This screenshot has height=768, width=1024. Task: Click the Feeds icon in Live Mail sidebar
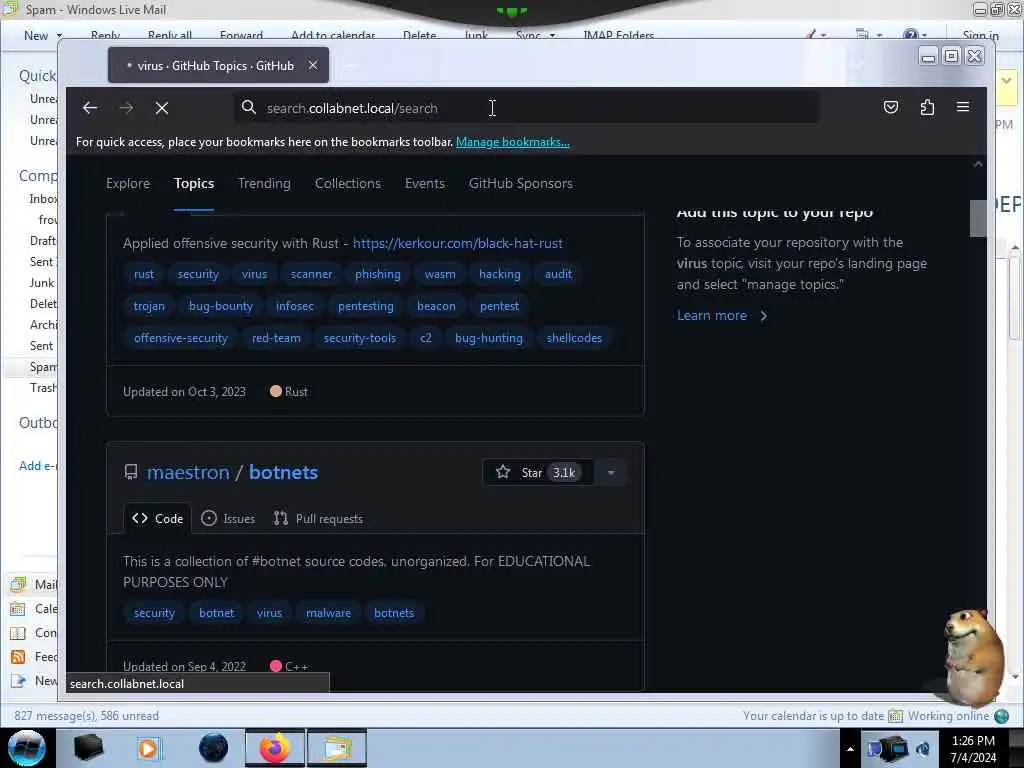point(18,657)
